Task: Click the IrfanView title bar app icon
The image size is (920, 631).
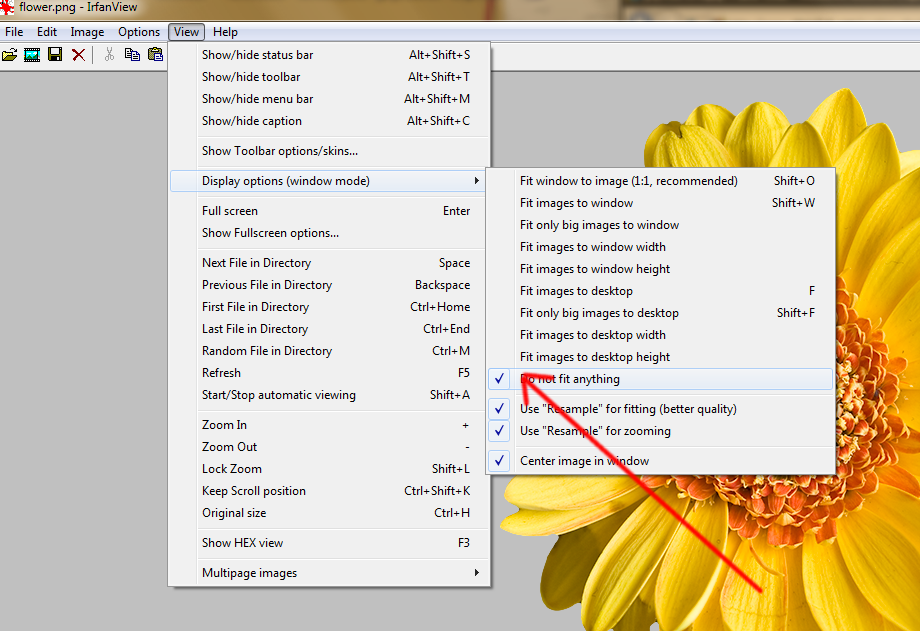Action: [x=7, y=7]
